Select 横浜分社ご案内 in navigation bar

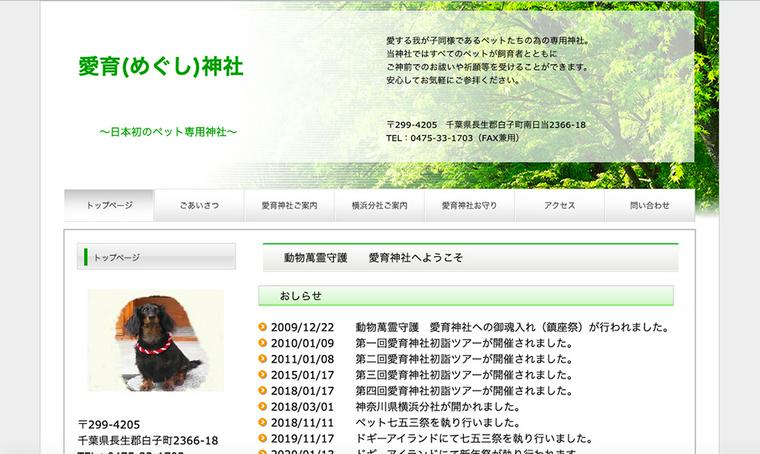point(379,205)
